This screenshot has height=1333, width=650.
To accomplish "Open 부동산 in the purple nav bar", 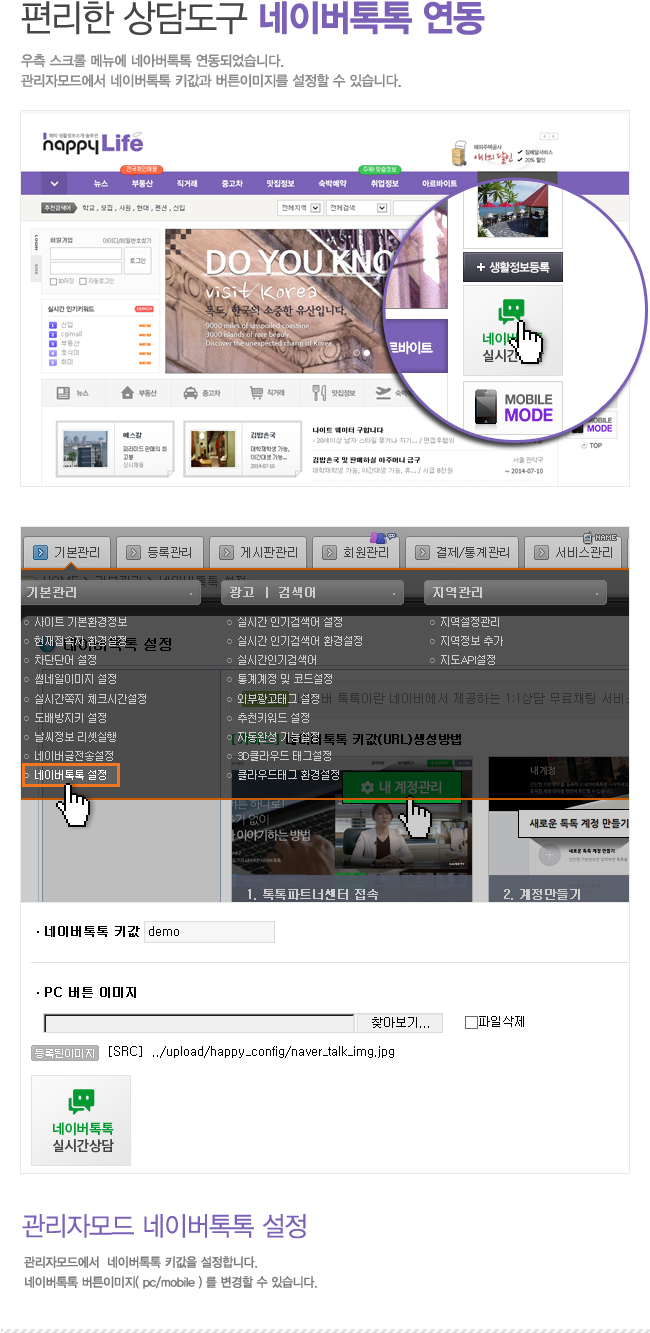I will [x=143, y=184].
